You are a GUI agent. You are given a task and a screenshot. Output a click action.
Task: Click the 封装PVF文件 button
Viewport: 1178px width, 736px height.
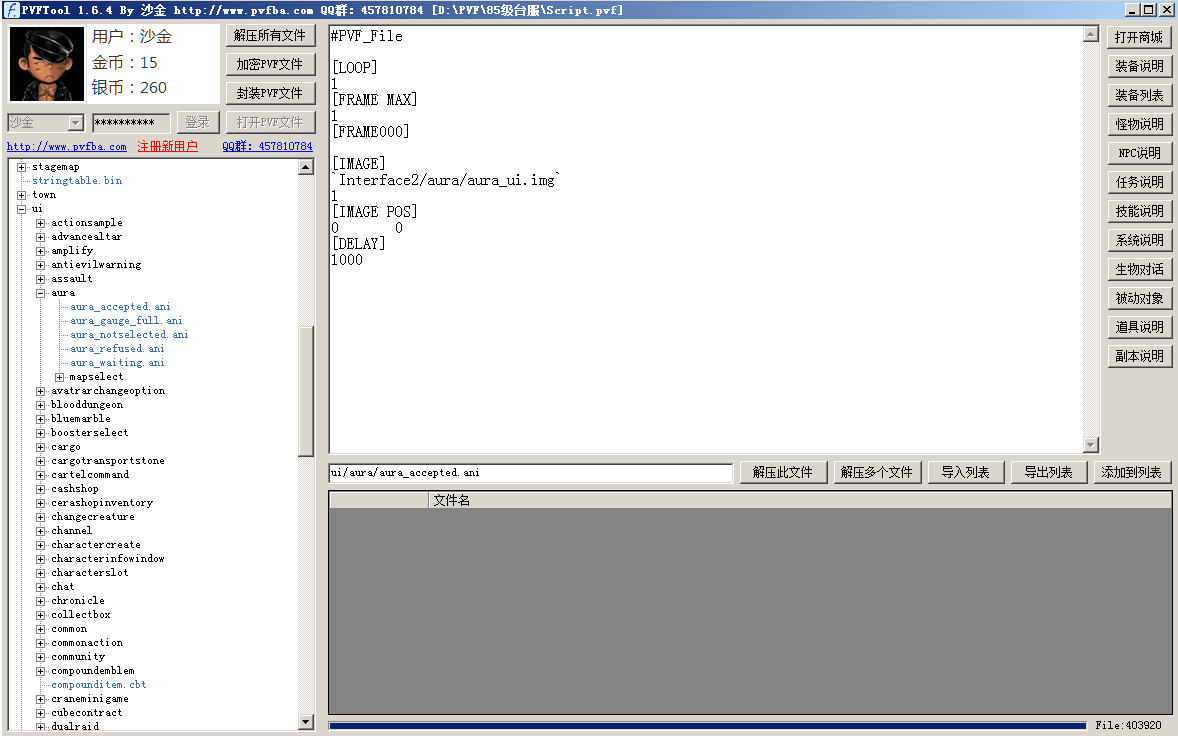click(270, 93)
